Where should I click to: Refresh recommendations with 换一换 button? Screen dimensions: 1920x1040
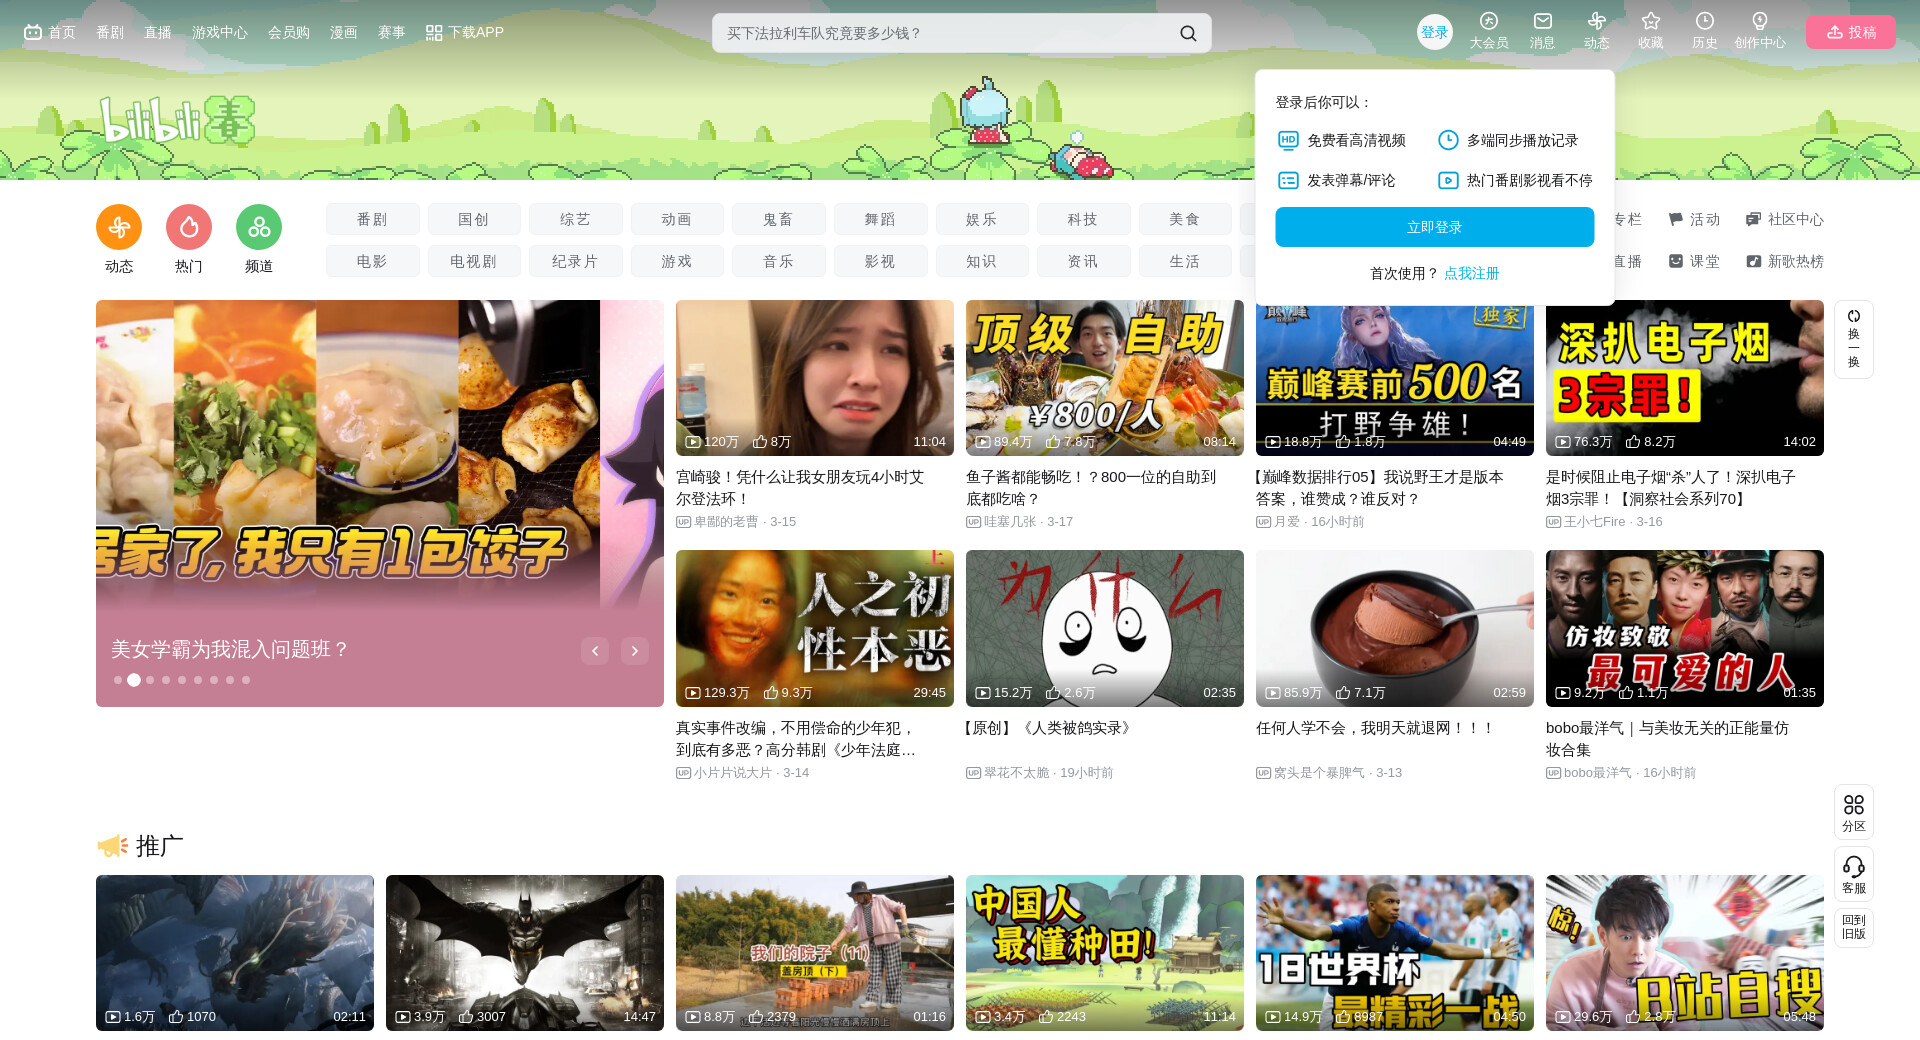(1853, 339)
